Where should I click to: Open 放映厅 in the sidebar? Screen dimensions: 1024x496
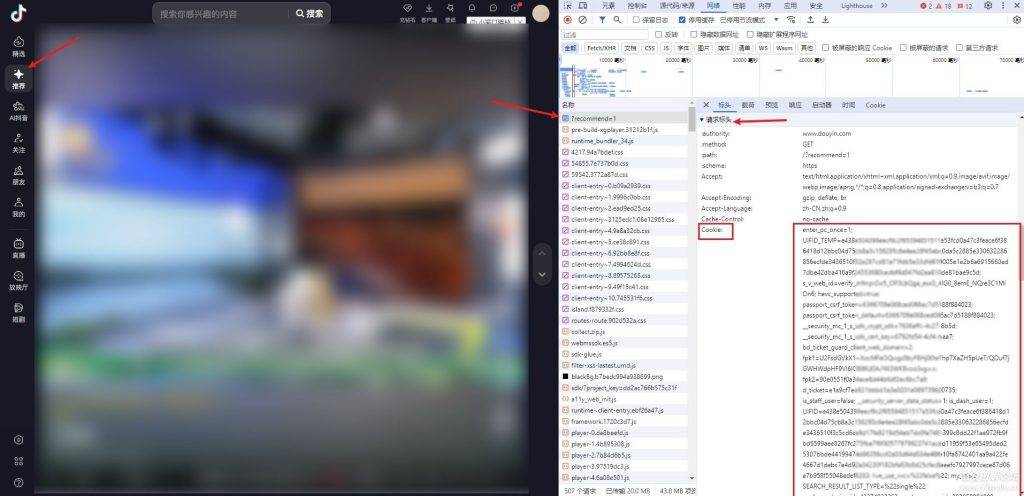[x=18, y=281]
